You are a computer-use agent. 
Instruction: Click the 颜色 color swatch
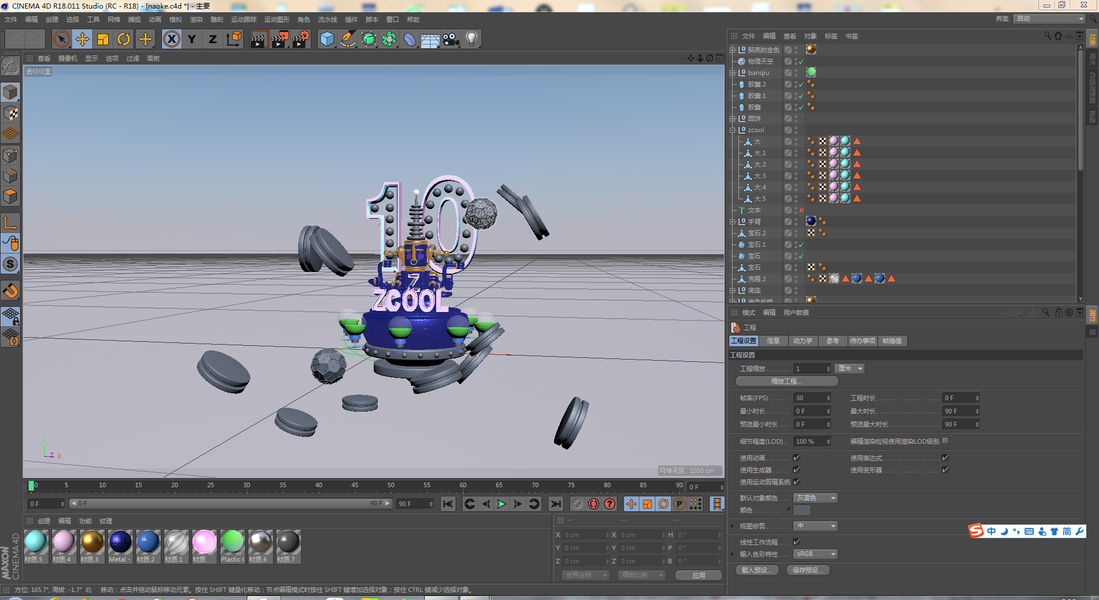click(802, 510)
